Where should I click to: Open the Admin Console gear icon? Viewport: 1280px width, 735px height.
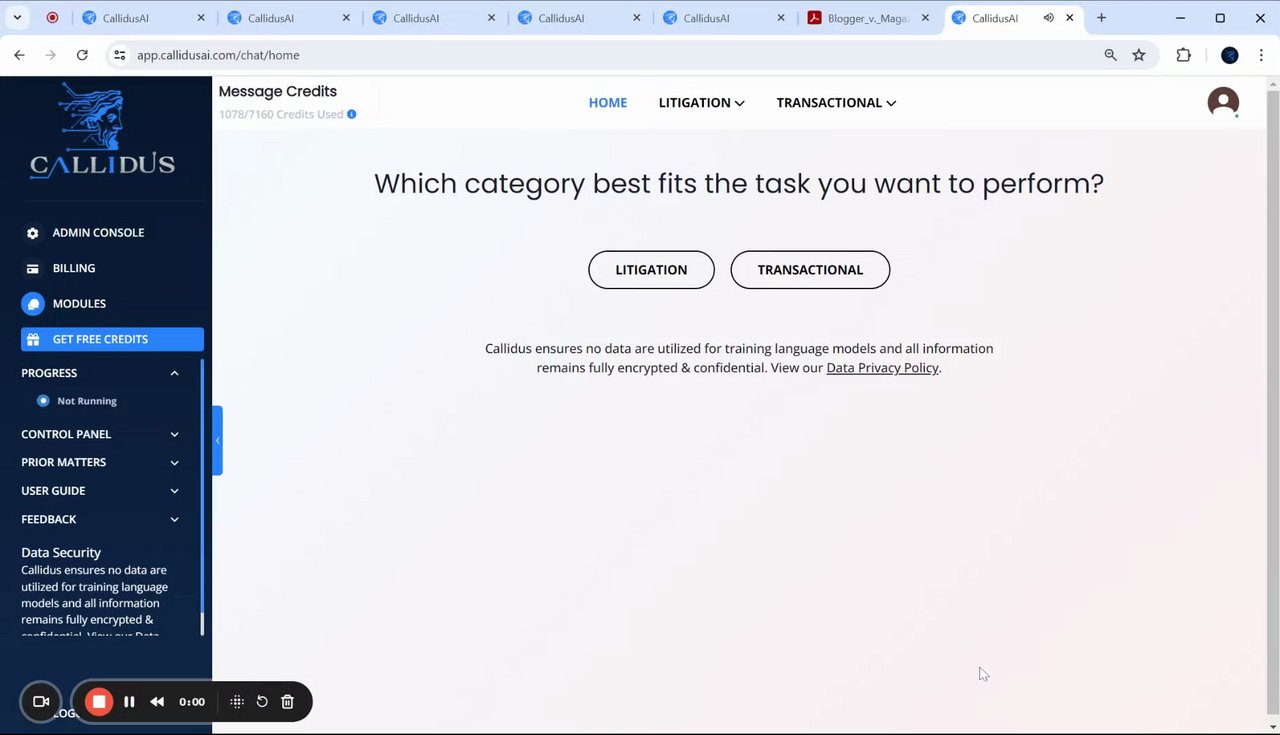(x=33, y=233)
